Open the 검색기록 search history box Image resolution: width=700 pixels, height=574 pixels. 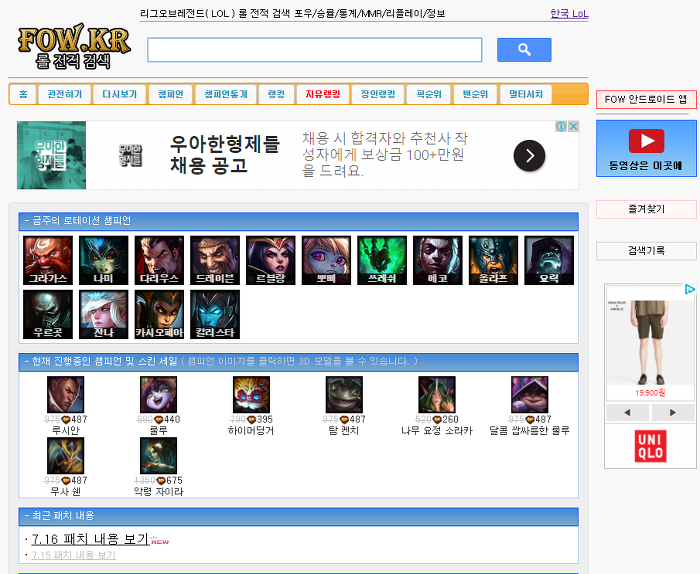[646, 250]
